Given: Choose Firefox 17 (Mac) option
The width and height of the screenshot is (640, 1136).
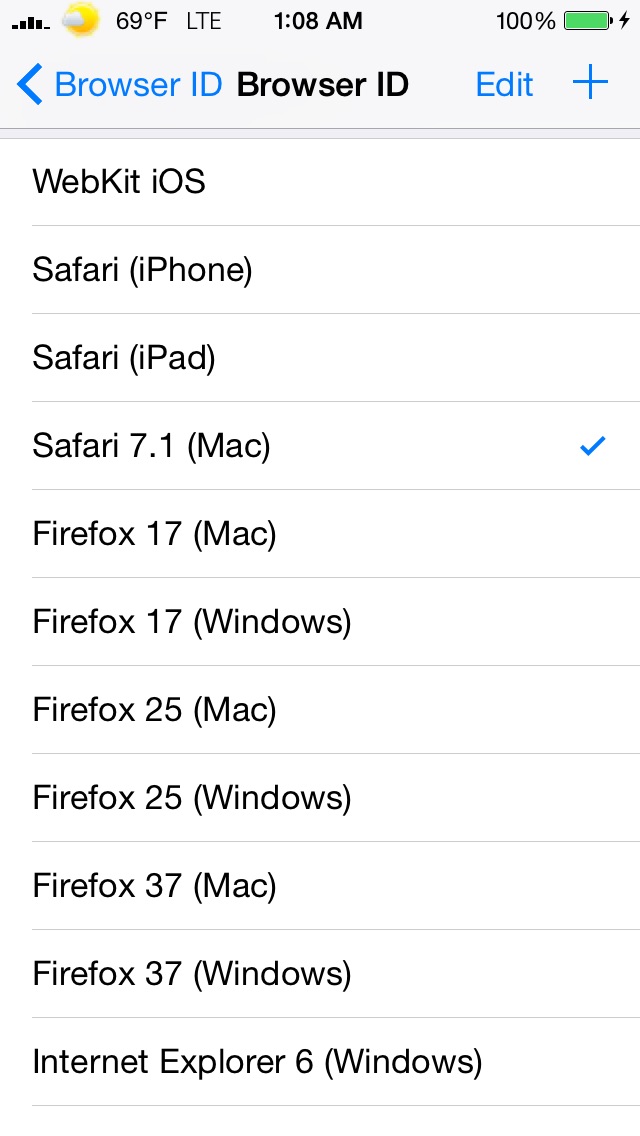Looking at the screenshot, I should [320, 534].
